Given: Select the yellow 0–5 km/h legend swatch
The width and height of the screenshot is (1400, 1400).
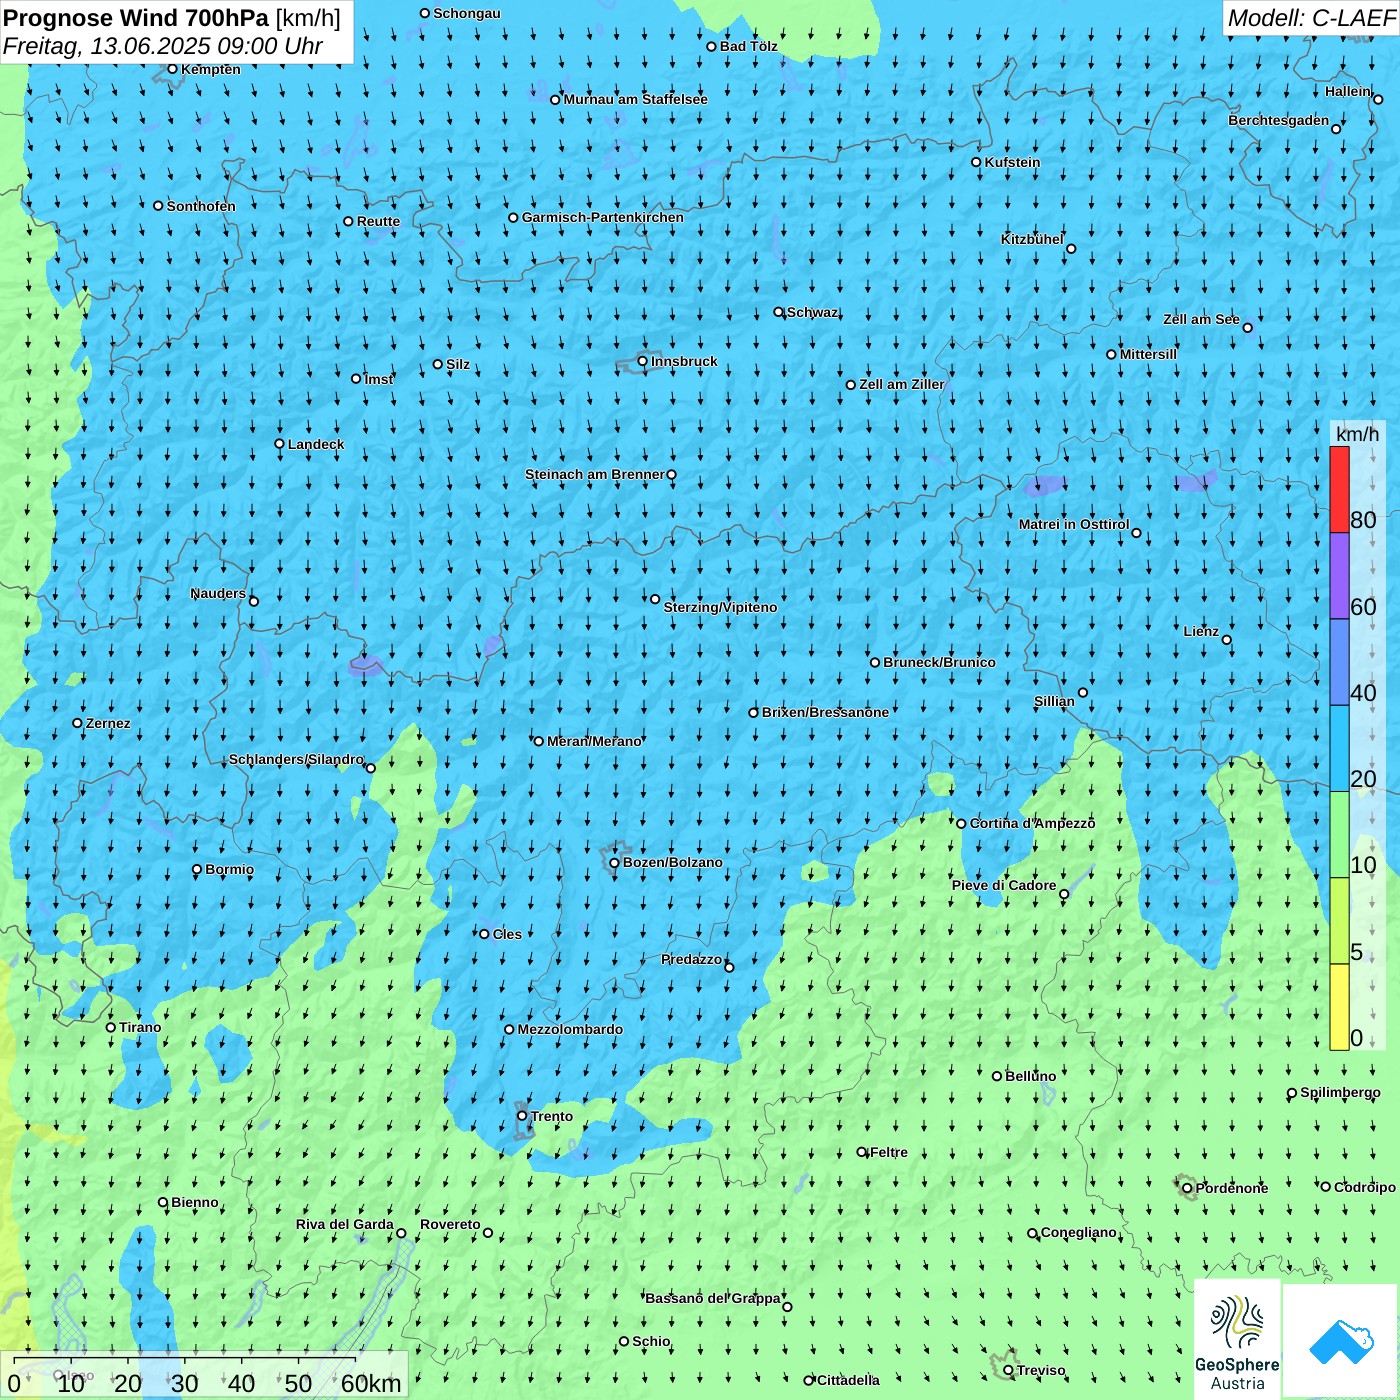Looking at the screenshot, I should coord(1339,1007).
